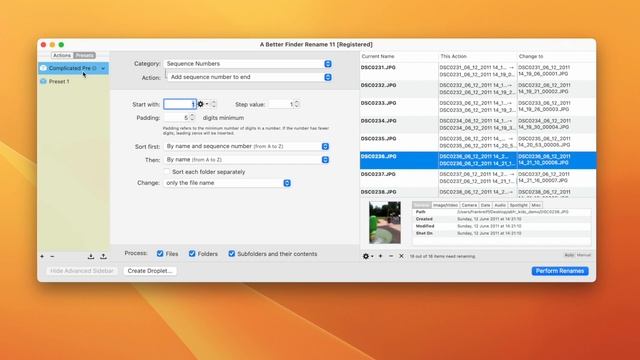This screenshot has width=640, height=360.
Task: Select file DSC0232.JPG in list
Action: pyautogui.click(x=478, y=89)
